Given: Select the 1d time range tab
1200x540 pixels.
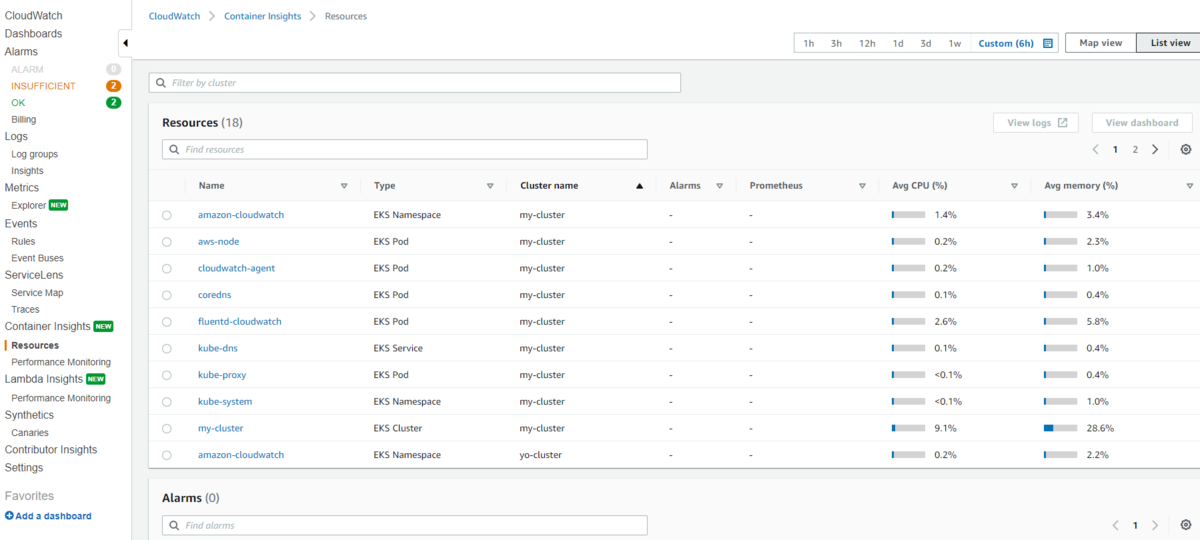Looking at the screenshot, I should point(898,43).
